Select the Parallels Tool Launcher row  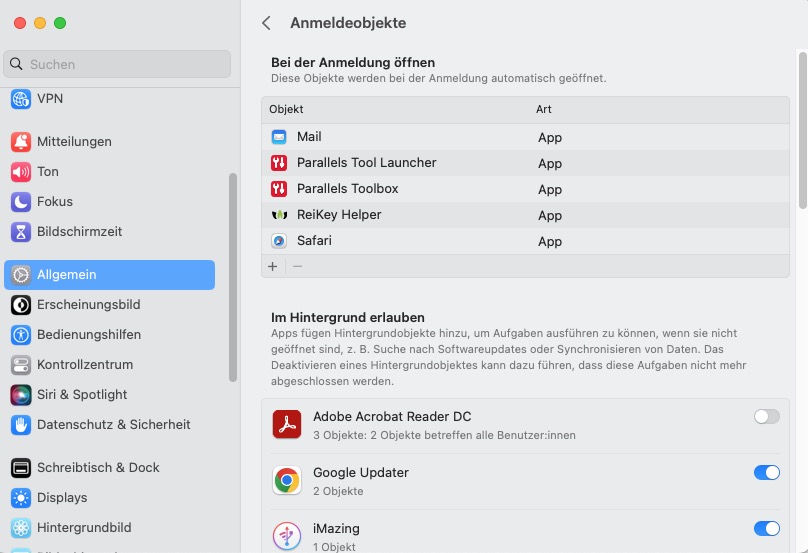tap(525, 163)
